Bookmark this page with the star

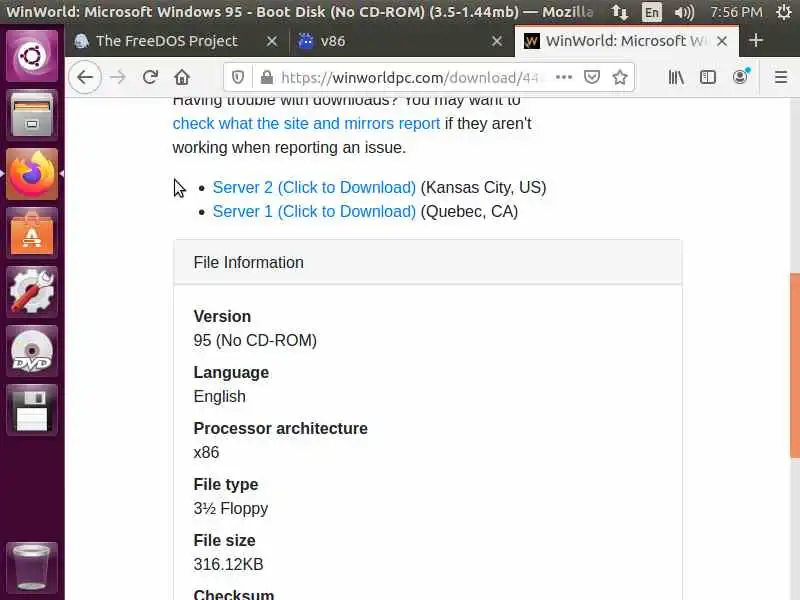point(620,78)
